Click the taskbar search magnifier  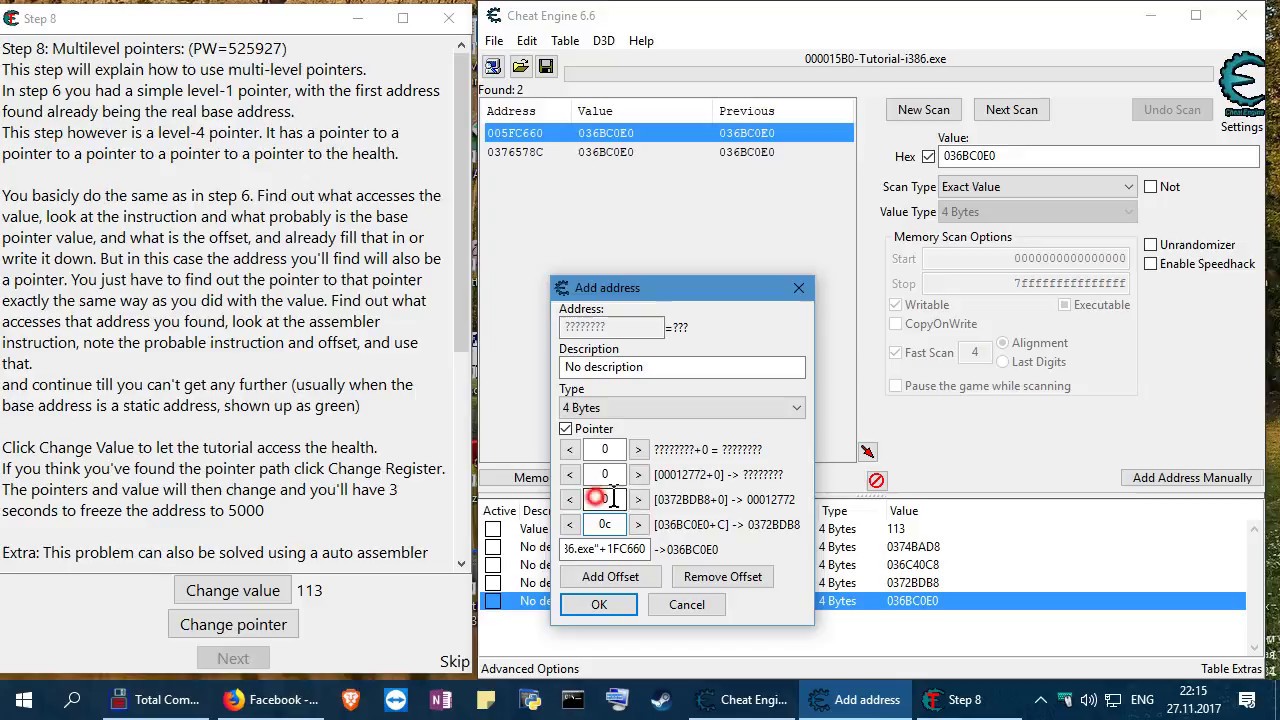click(72, 700)
